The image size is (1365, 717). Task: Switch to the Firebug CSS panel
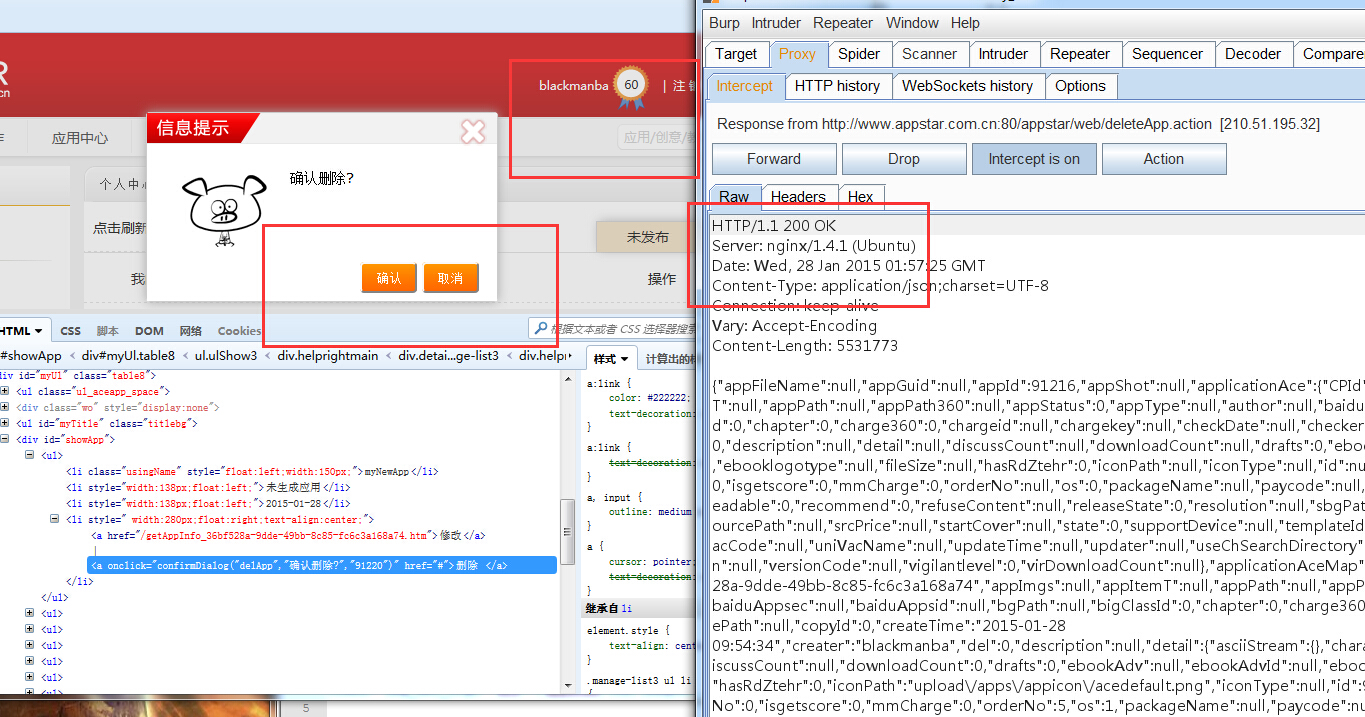pos(70,331)
